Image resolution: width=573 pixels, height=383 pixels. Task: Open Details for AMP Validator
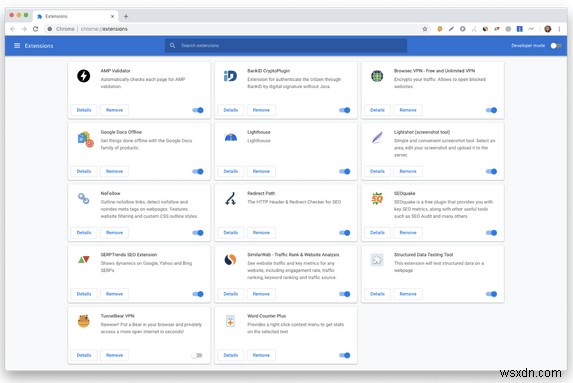point(84,110)
